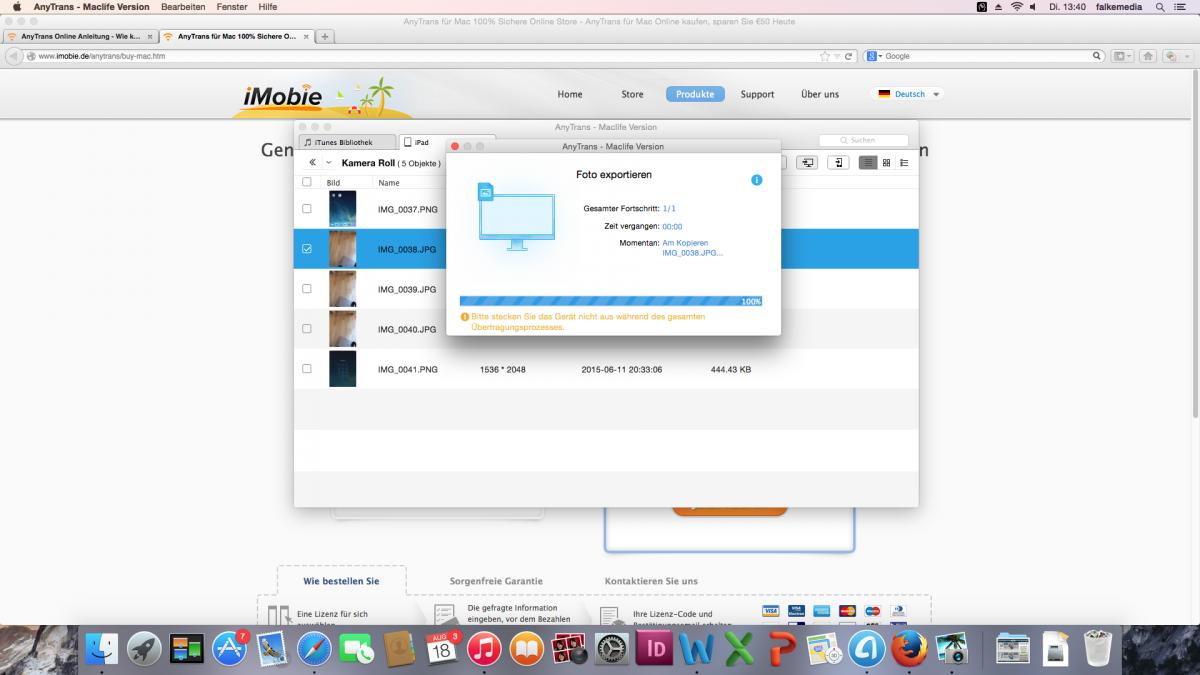
Task: Open the Trash in the dock
Action: (x=1098, y=650)
